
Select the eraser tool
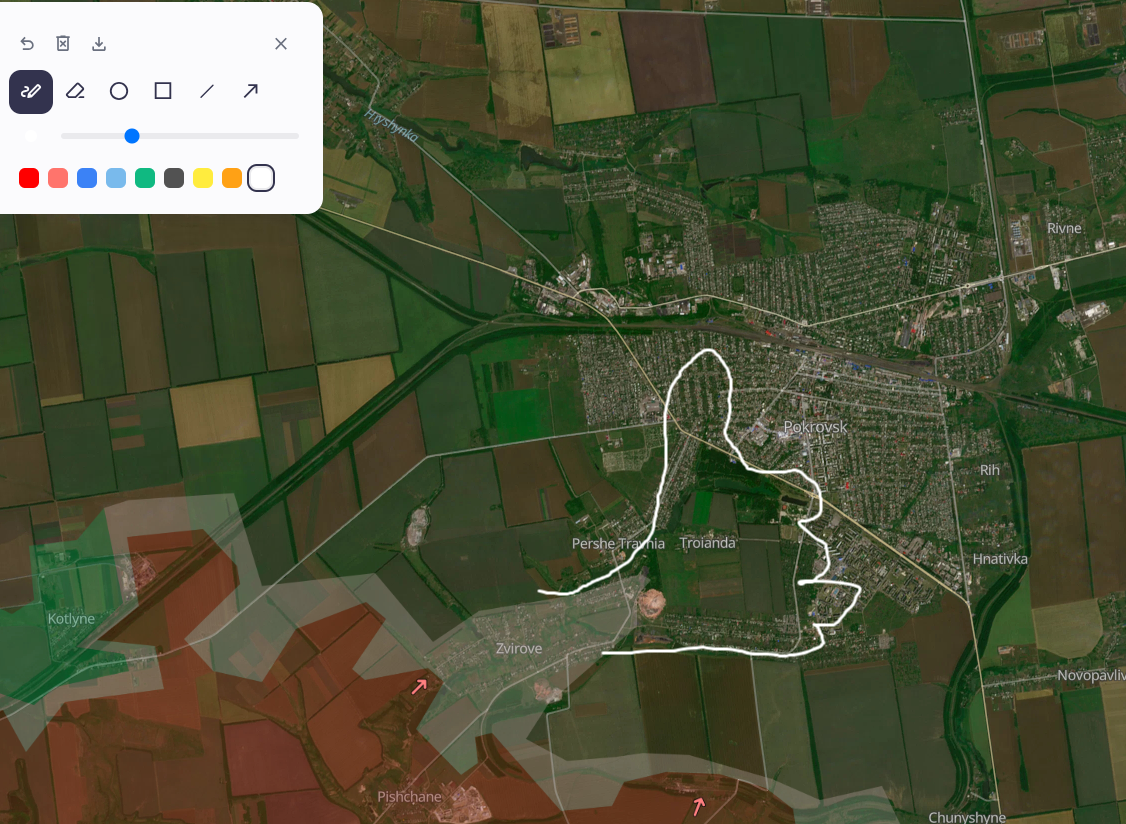pyautogui.click(x=75, y=91)
